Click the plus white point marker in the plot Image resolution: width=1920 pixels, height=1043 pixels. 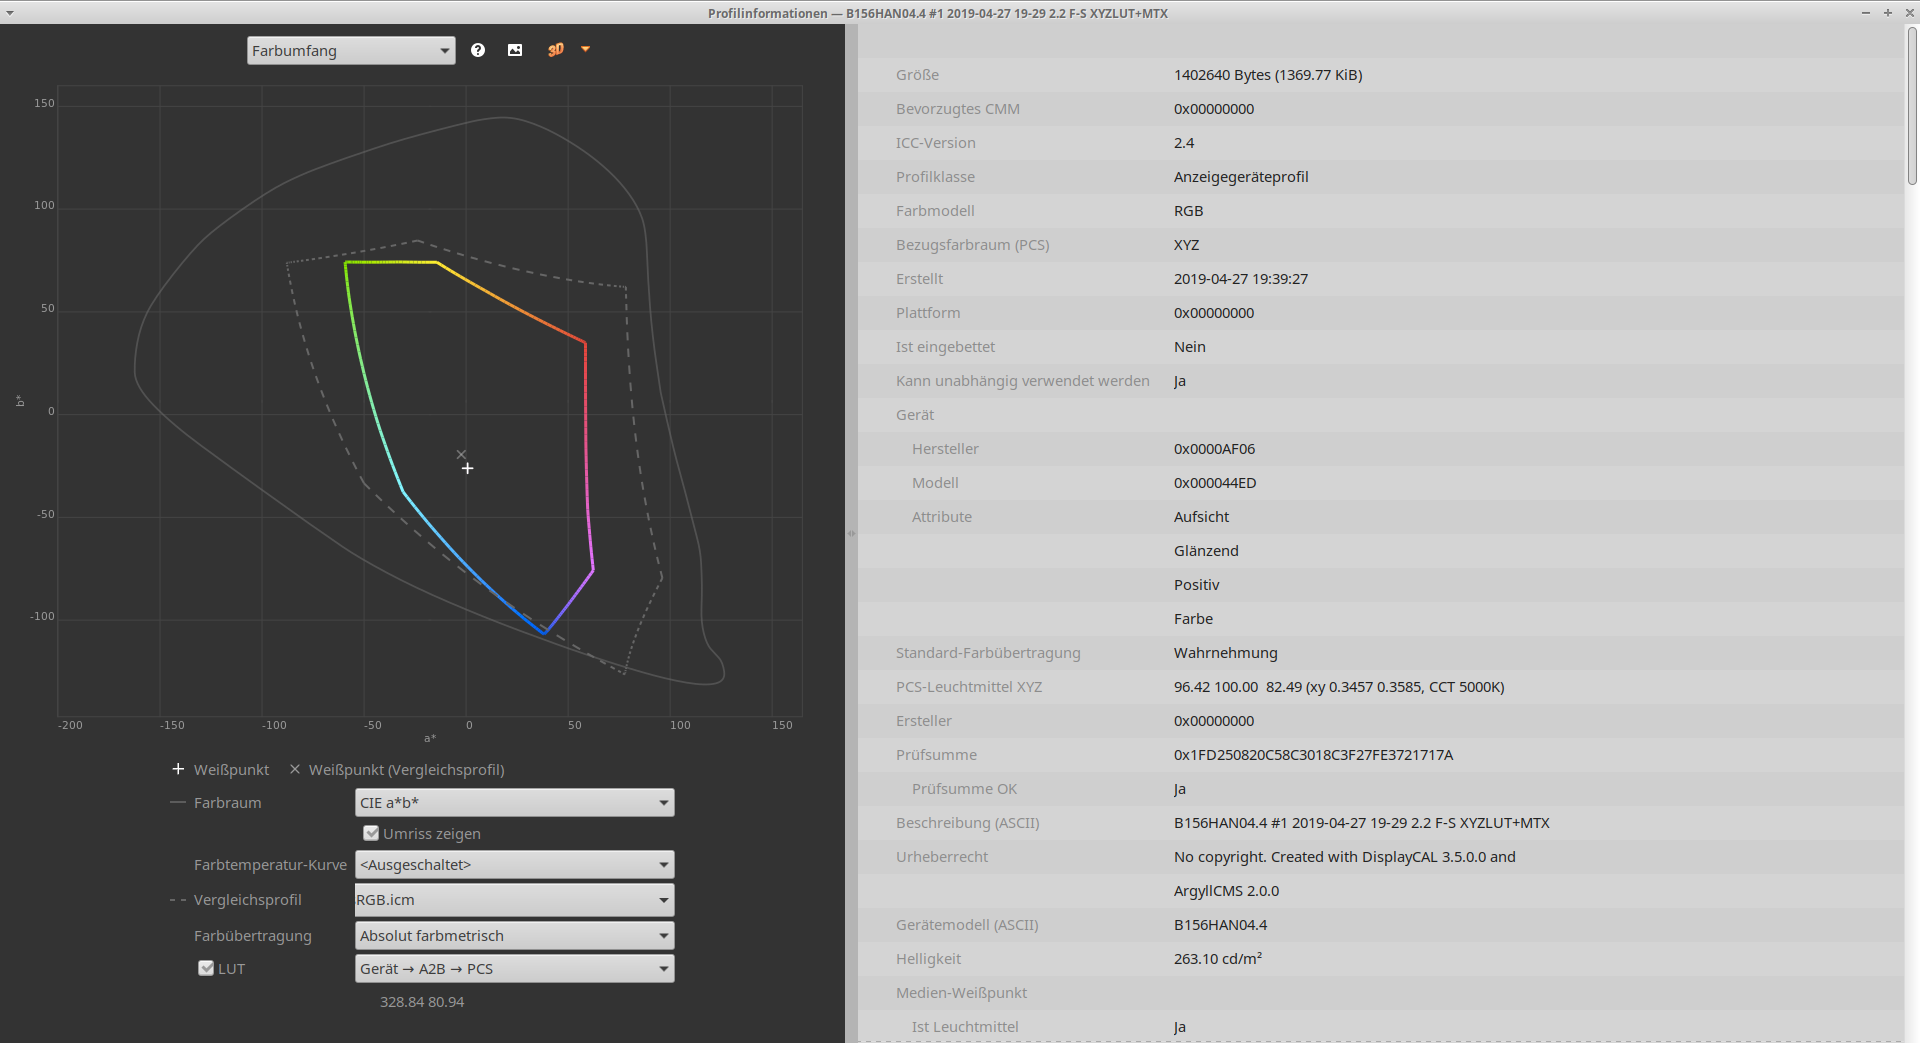coord(467,468)
